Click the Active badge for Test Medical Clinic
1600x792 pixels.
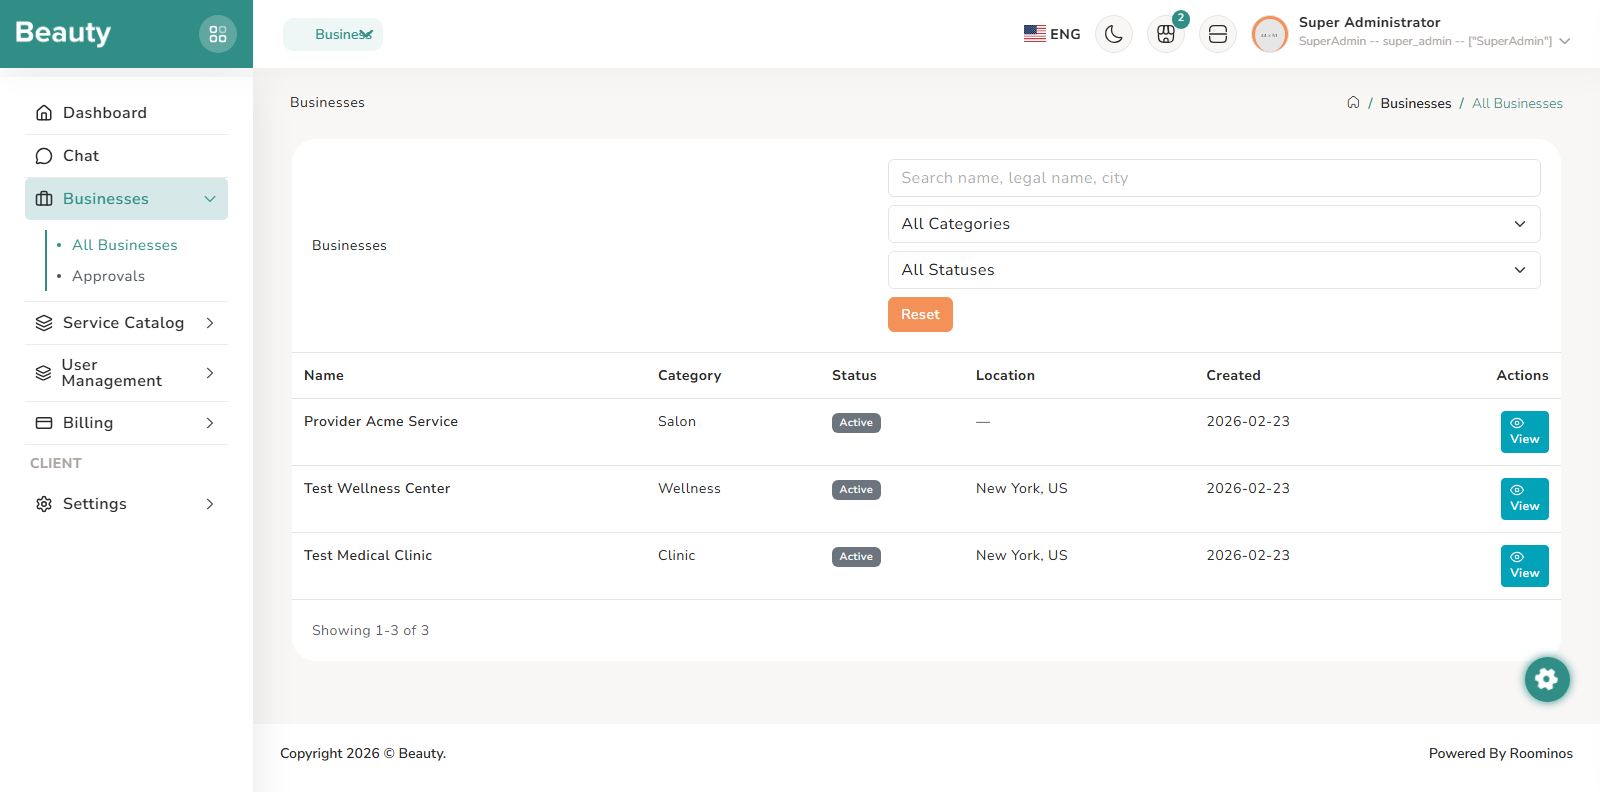point(856,557)
